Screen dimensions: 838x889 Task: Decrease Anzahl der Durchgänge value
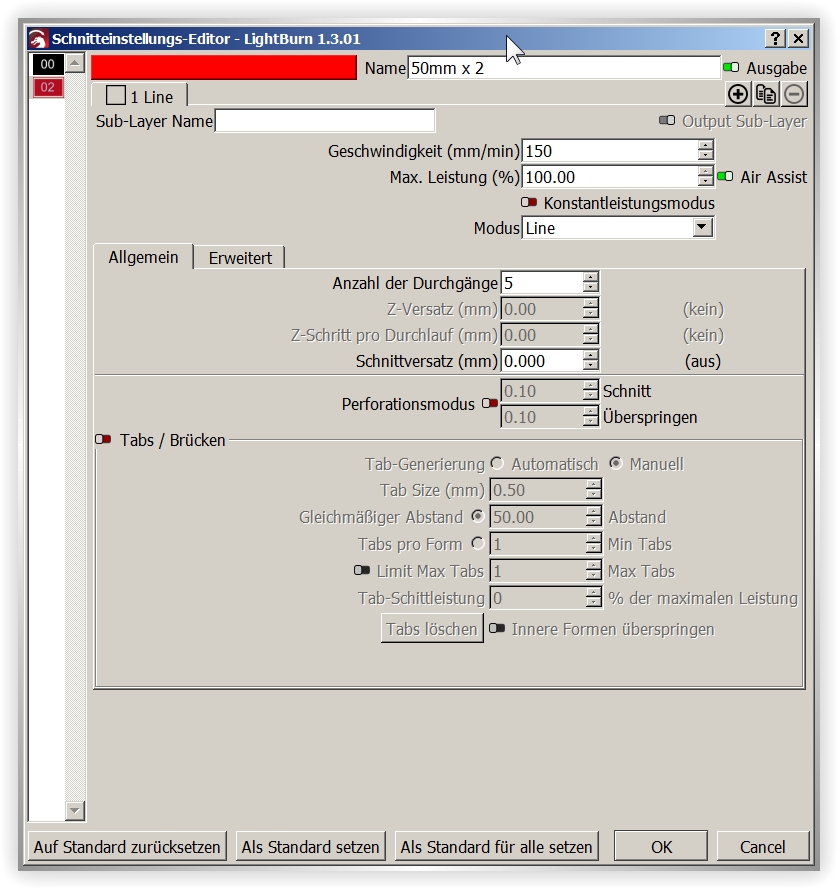click(x=591, y=289)
